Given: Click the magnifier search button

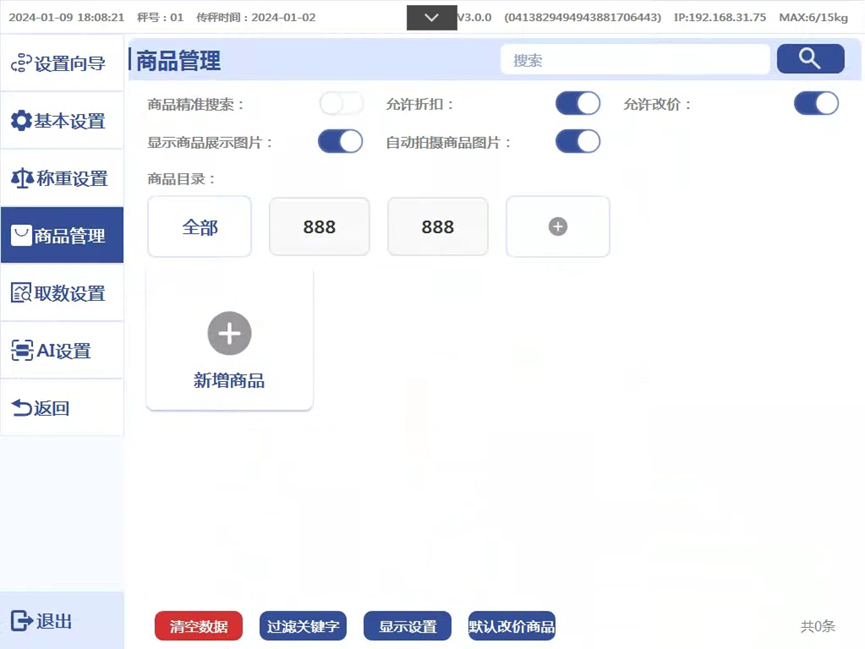Looking at the screenshot, I should (810, 59).
